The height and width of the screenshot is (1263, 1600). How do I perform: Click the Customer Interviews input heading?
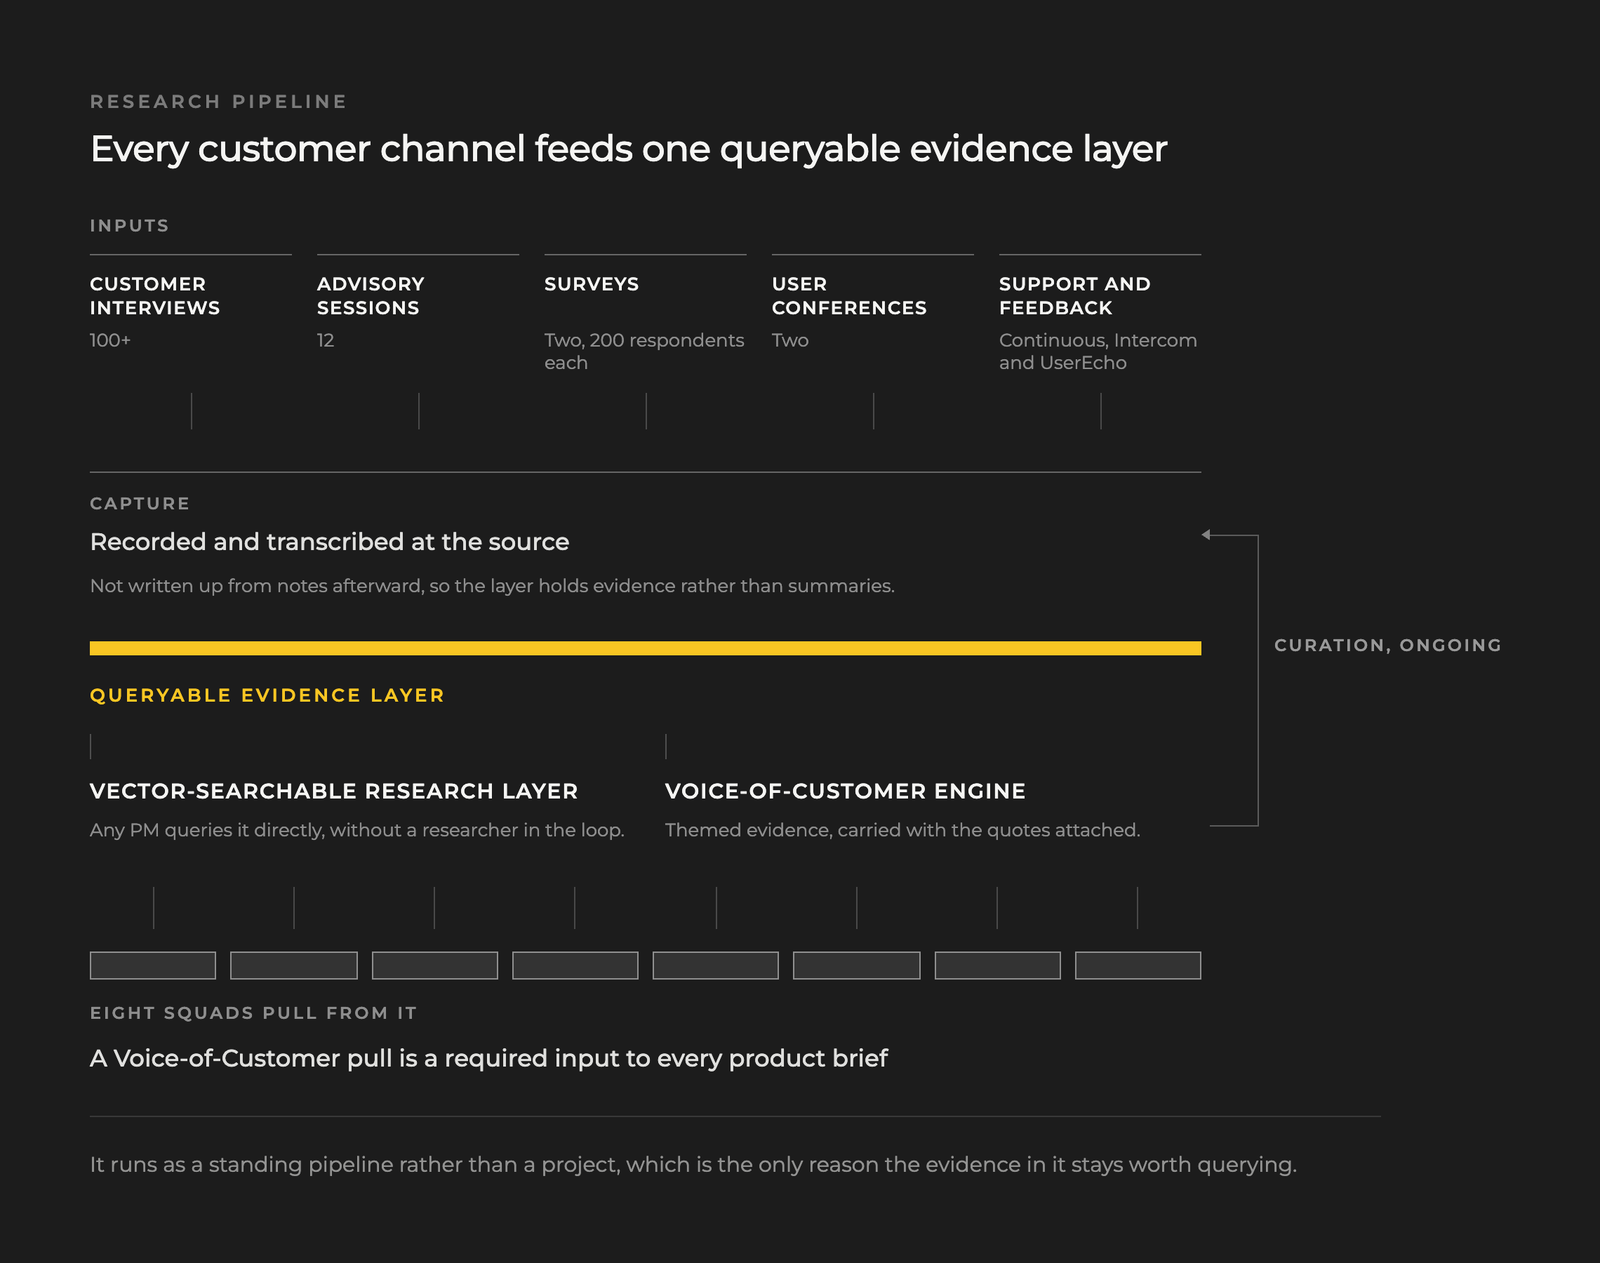[155, 296]
